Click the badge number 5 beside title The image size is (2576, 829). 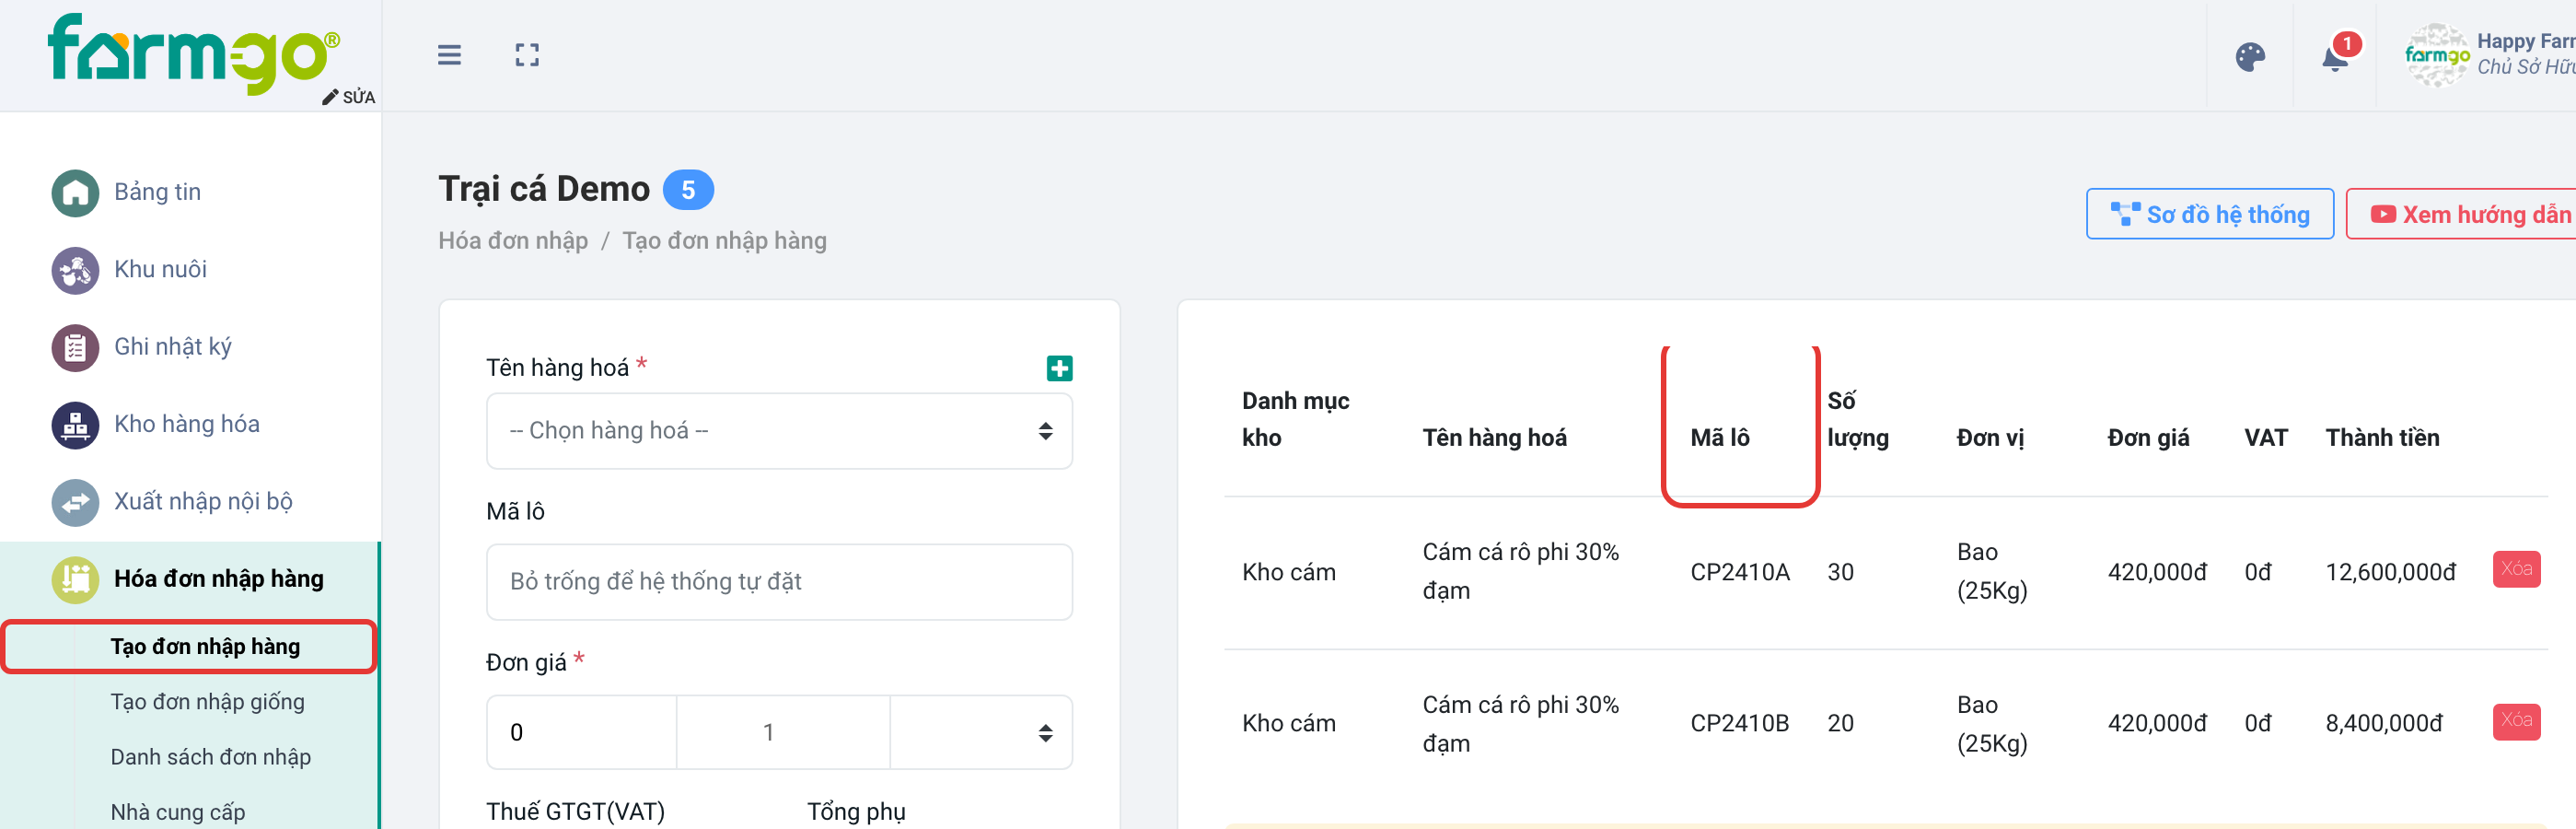coord(688,190)
